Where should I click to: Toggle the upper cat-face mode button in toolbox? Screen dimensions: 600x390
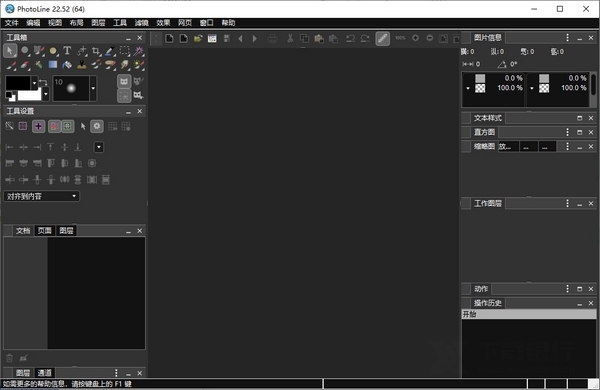(124, 81)
